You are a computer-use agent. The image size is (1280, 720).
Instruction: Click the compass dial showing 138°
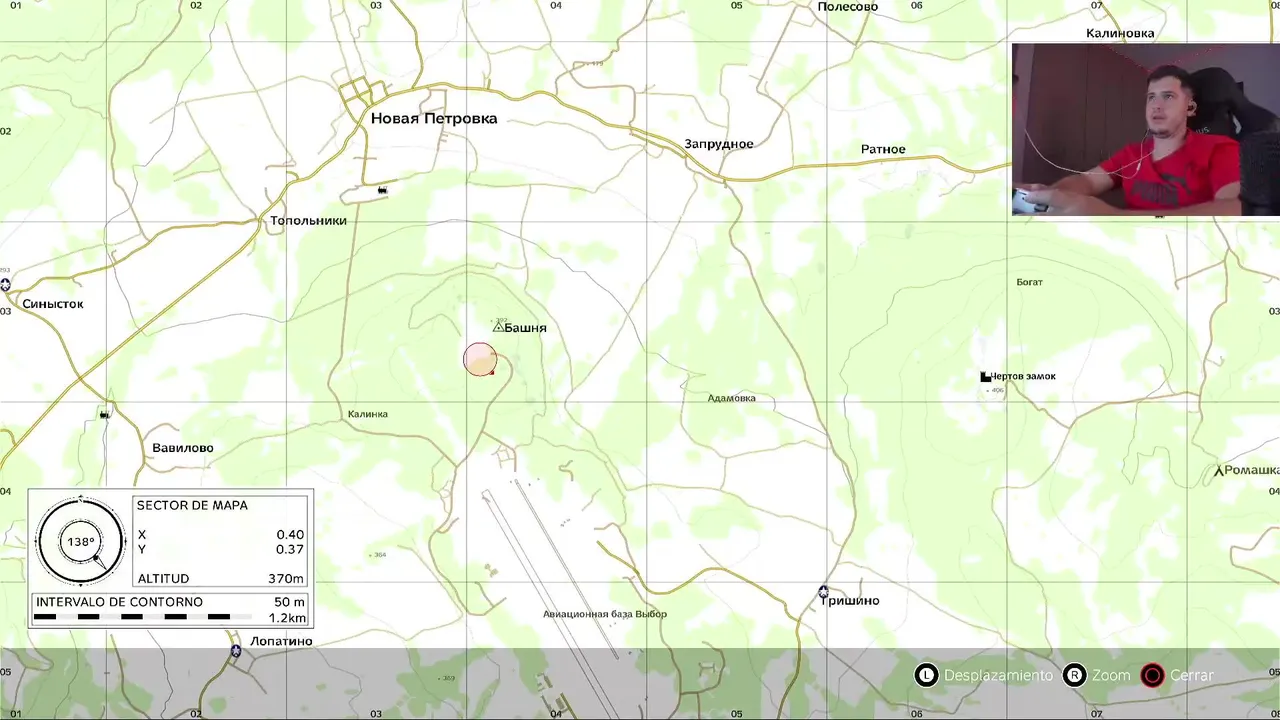click(80, 542)
